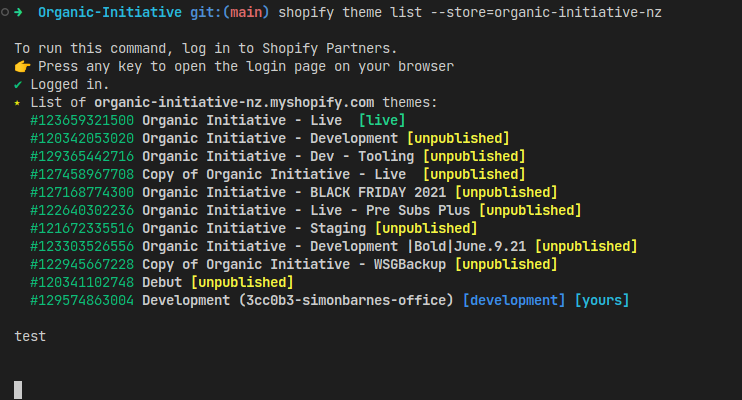Click the [unpublished] tag on Staging row
This screenshot has width=742, height=400.
pyautogui.click(x=426, y=228)
